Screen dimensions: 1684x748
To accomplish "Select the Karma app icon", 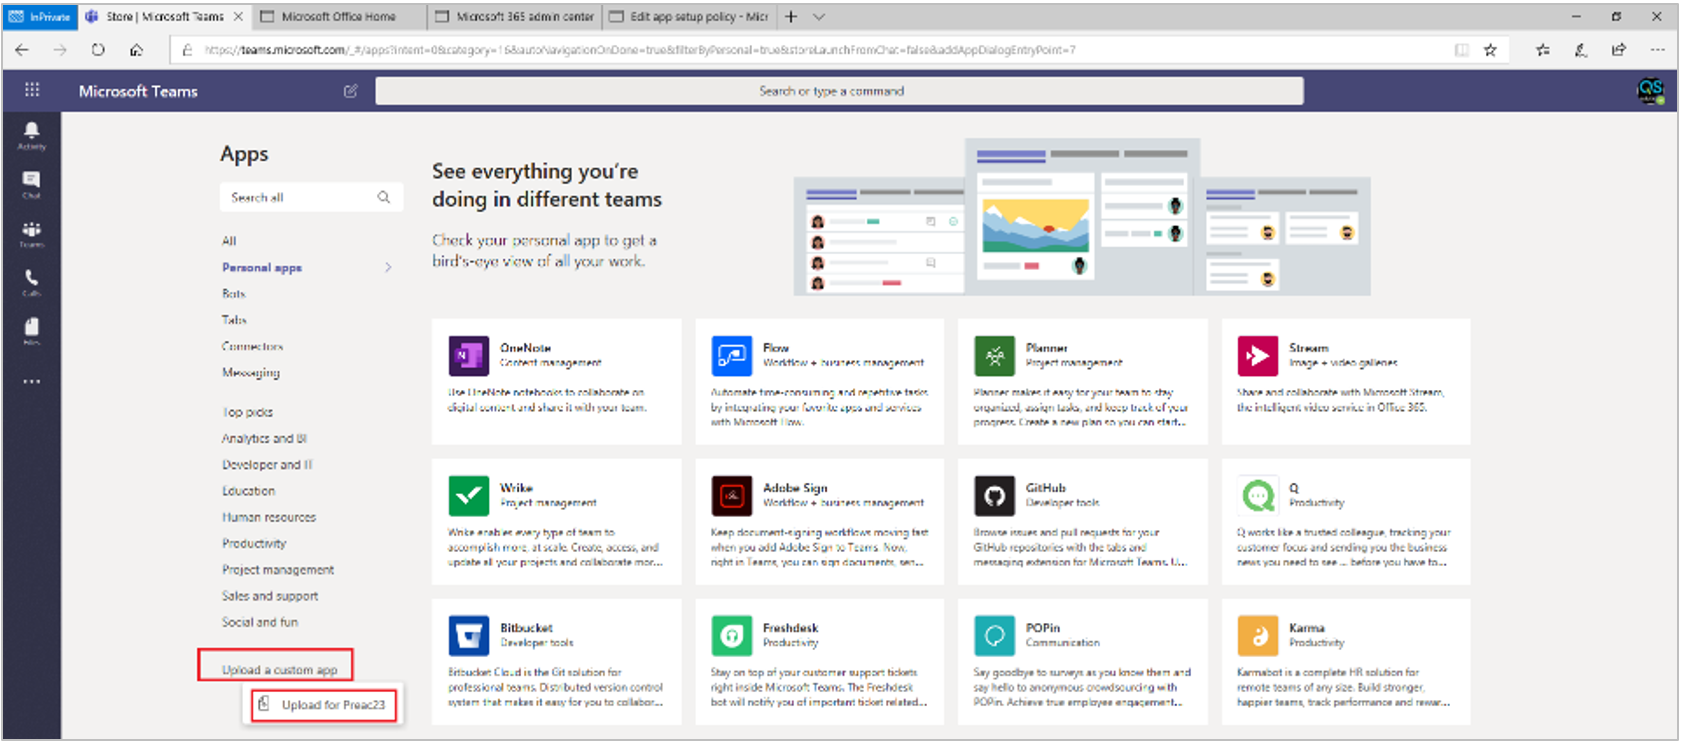I will [x=1258, y=636].
